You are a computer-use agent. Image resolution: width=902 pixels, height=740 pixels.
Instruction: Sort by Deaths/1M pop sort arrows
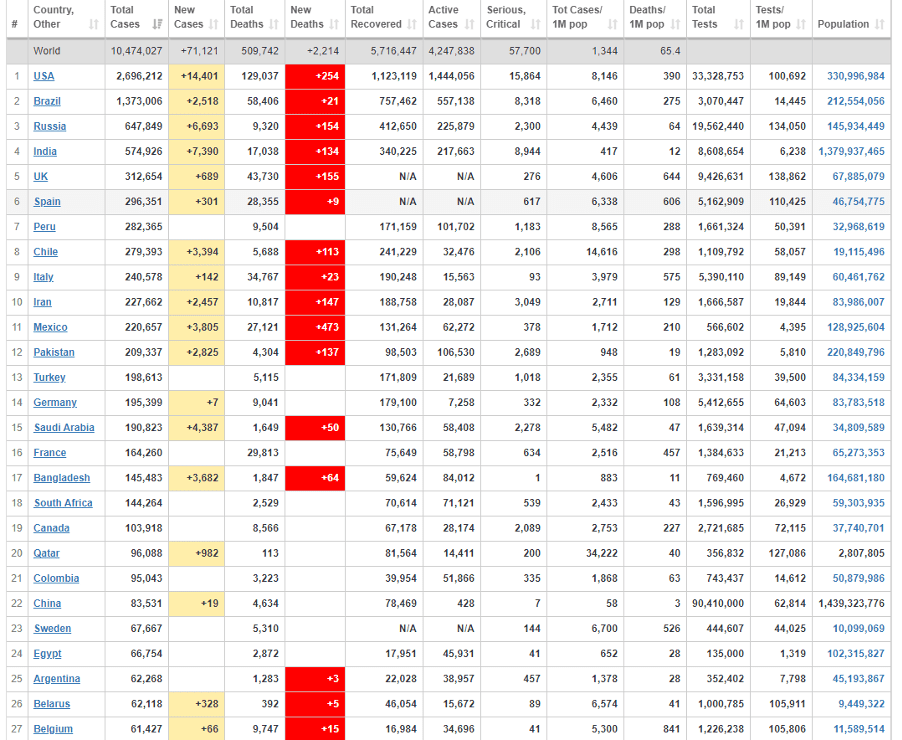pos(676,25)
